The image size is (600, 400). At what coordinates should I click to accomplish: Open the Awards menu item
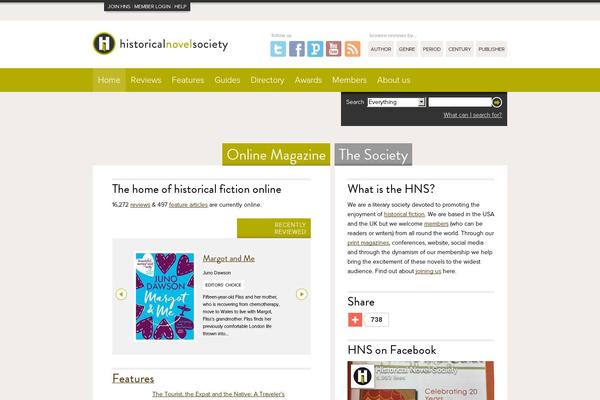coord(308,80)
